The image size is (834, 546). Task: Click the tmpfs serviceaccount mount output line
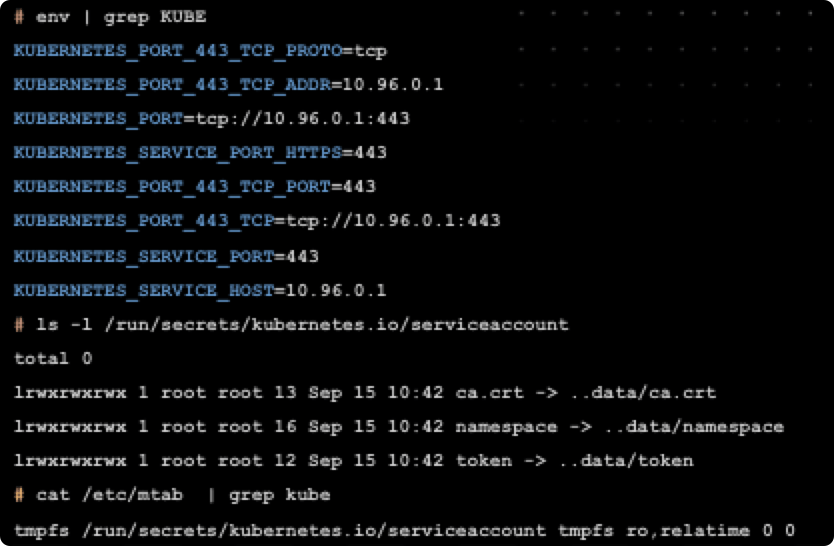click(404, 530)
